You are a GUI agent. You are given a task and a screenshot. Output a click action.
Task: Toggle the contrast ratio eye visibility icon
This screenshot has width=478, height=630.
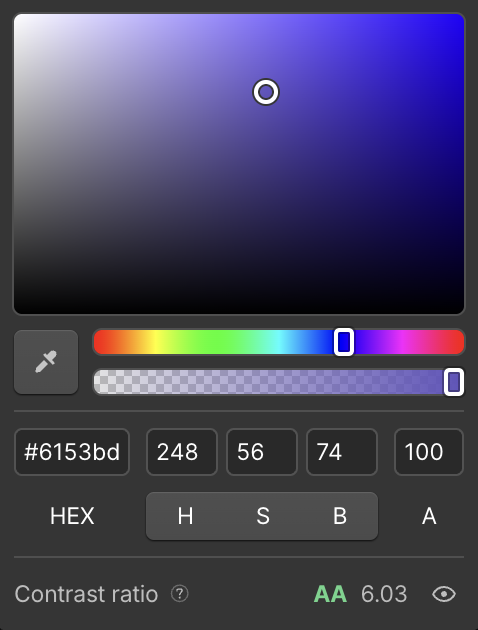[x=444, y=594]
